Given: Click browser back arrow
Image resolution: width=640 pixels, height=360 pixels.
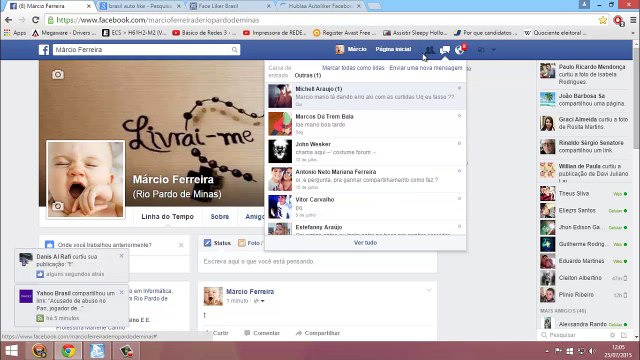Looking at the screenshot, I should pos(9,20).
